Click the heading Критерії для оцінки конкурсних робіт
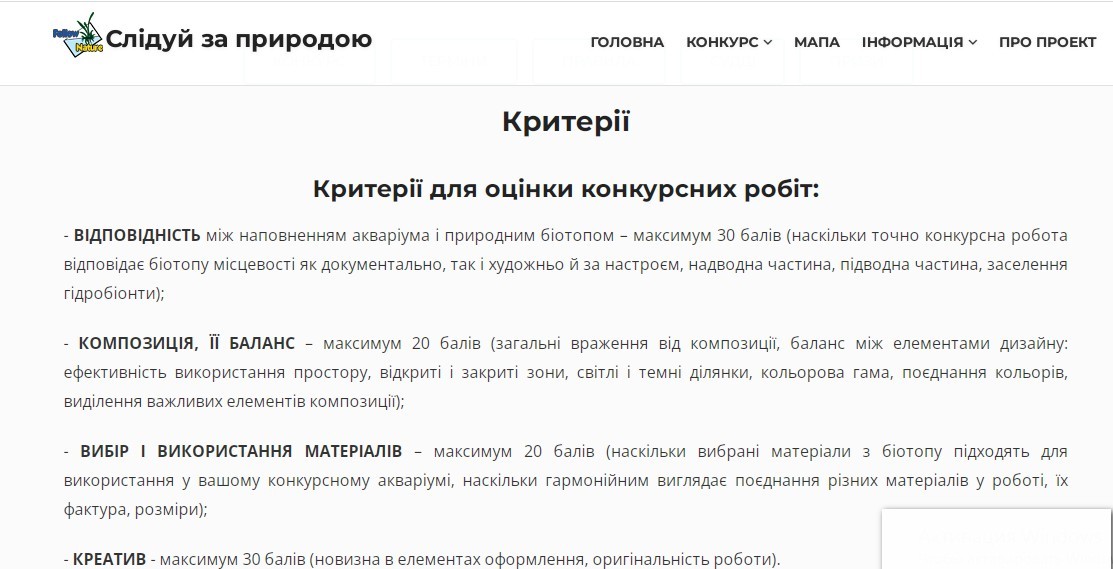Viewport: 1113px width, 569px height. pos(565,189)
